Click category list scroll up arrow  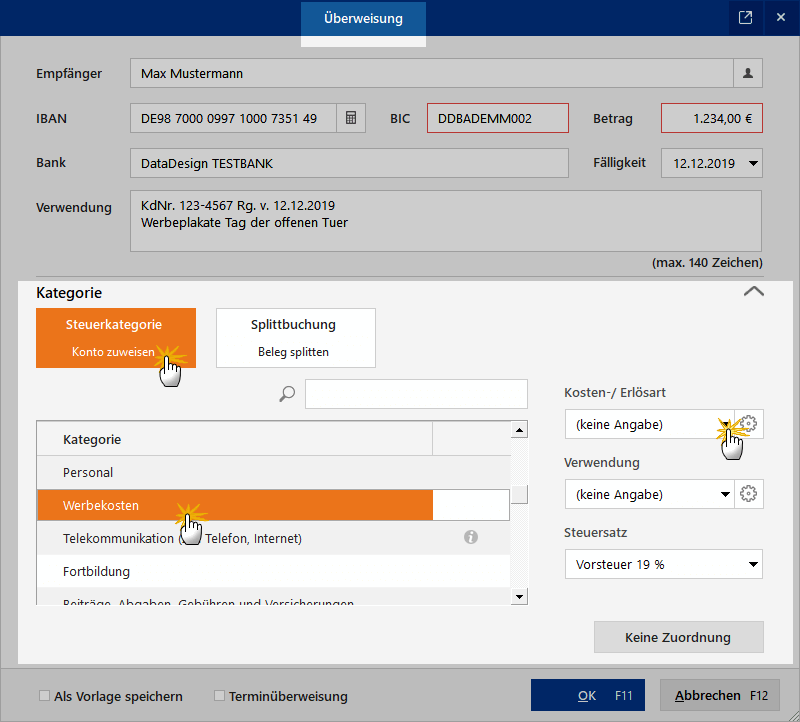[x=519, y=430]
